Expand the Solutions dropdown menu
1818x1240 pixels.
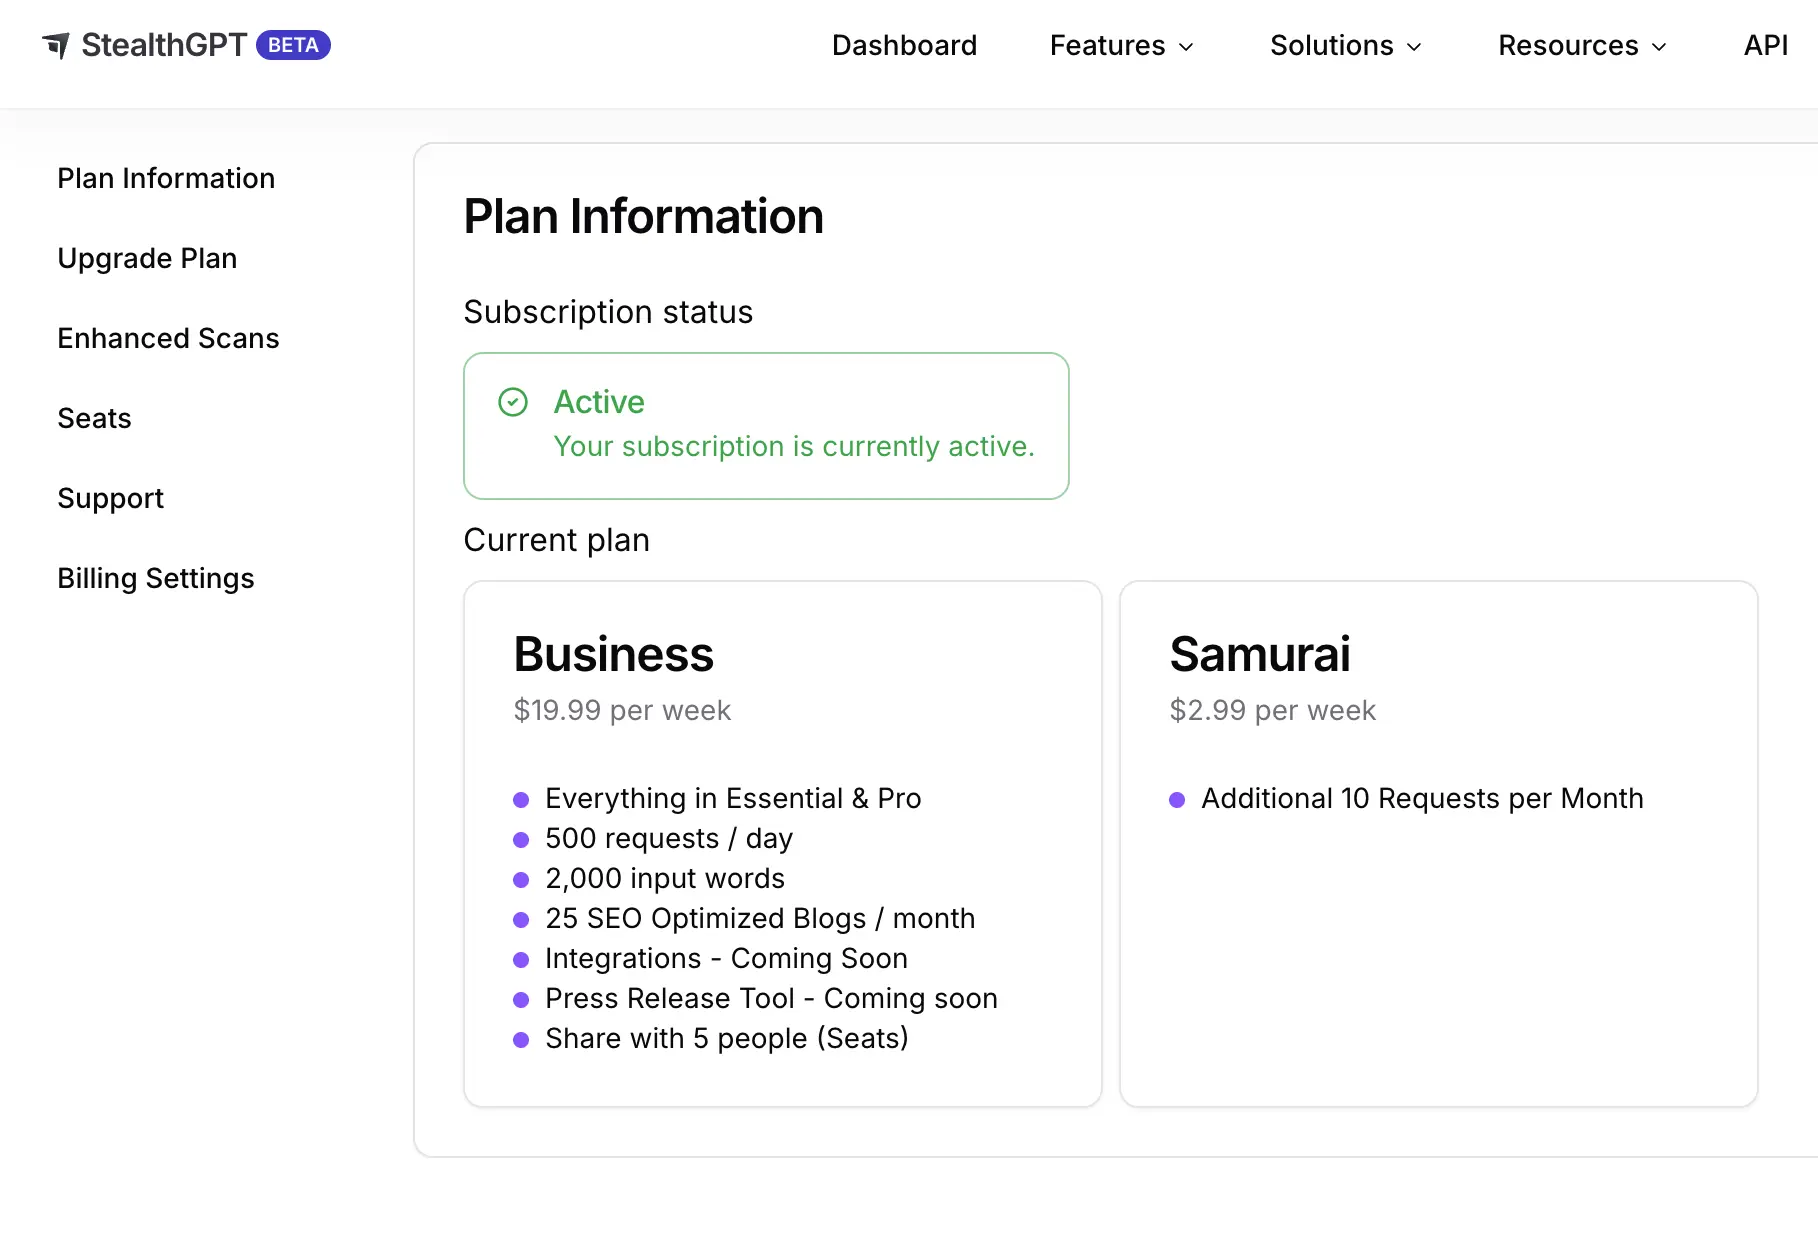click(x=1345, y=45)
